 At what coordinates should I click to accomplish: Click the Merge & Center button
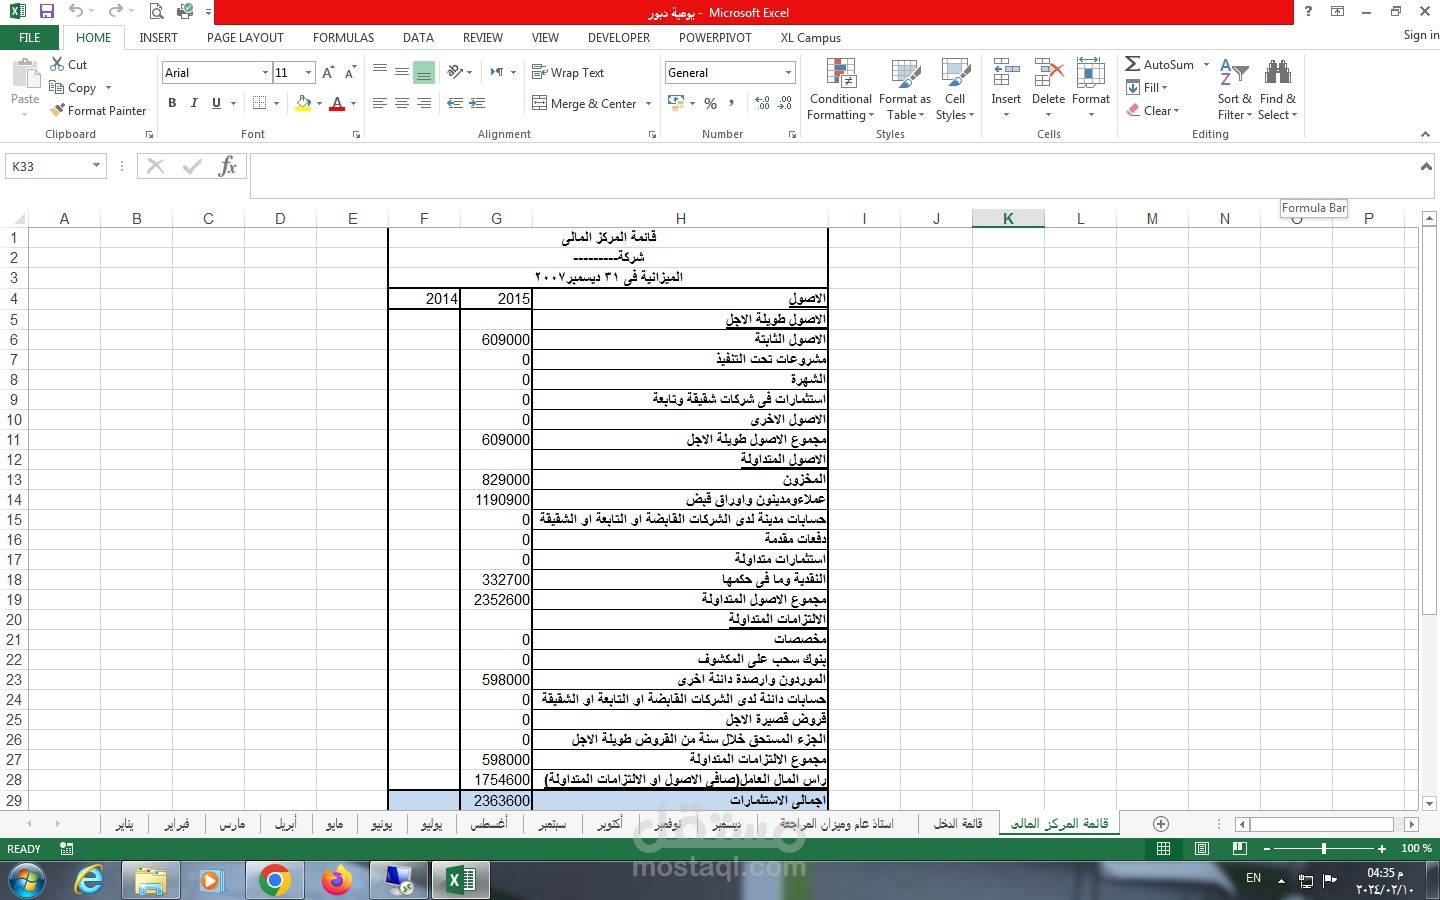click(x=585, y=103)
